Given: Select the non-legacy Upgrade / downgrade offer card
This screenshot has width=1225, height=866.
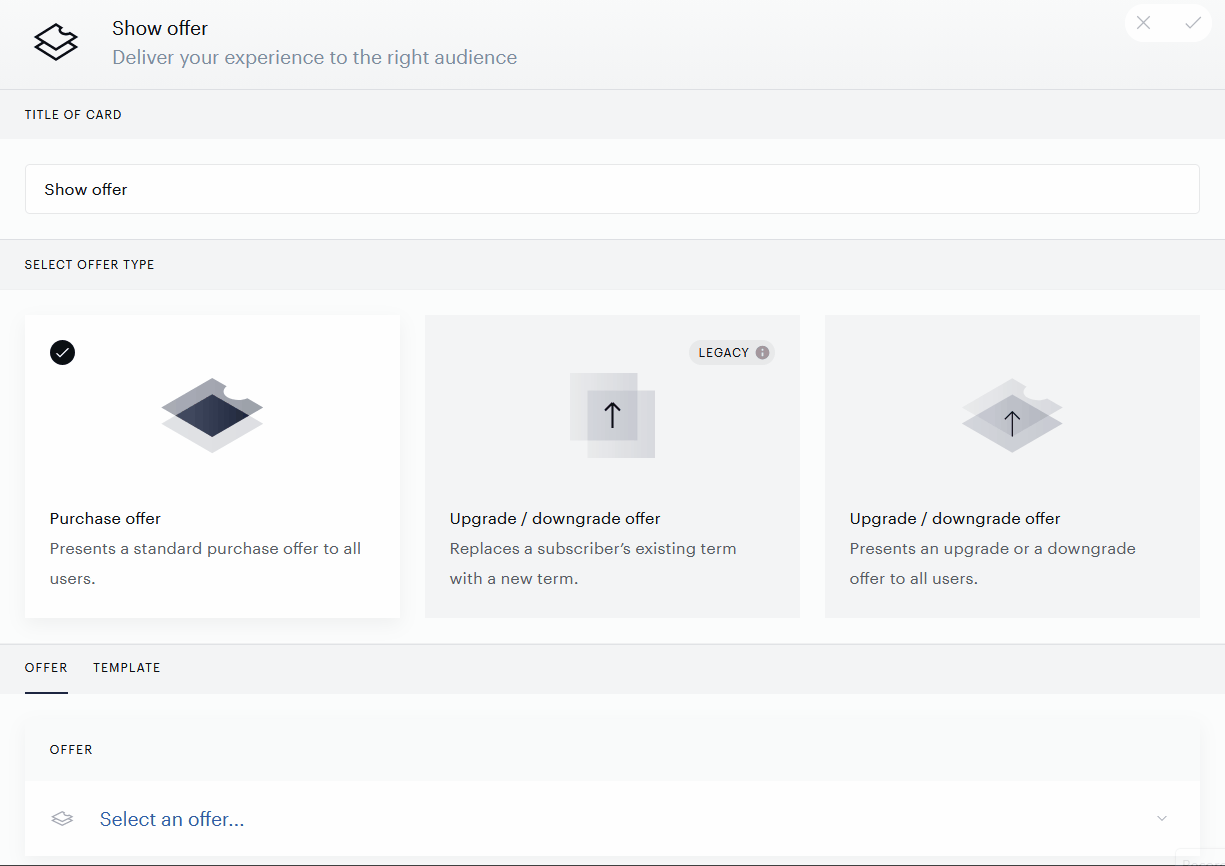Looking at the screenshot, I should pyautogui.click(x=1012, y=466).
